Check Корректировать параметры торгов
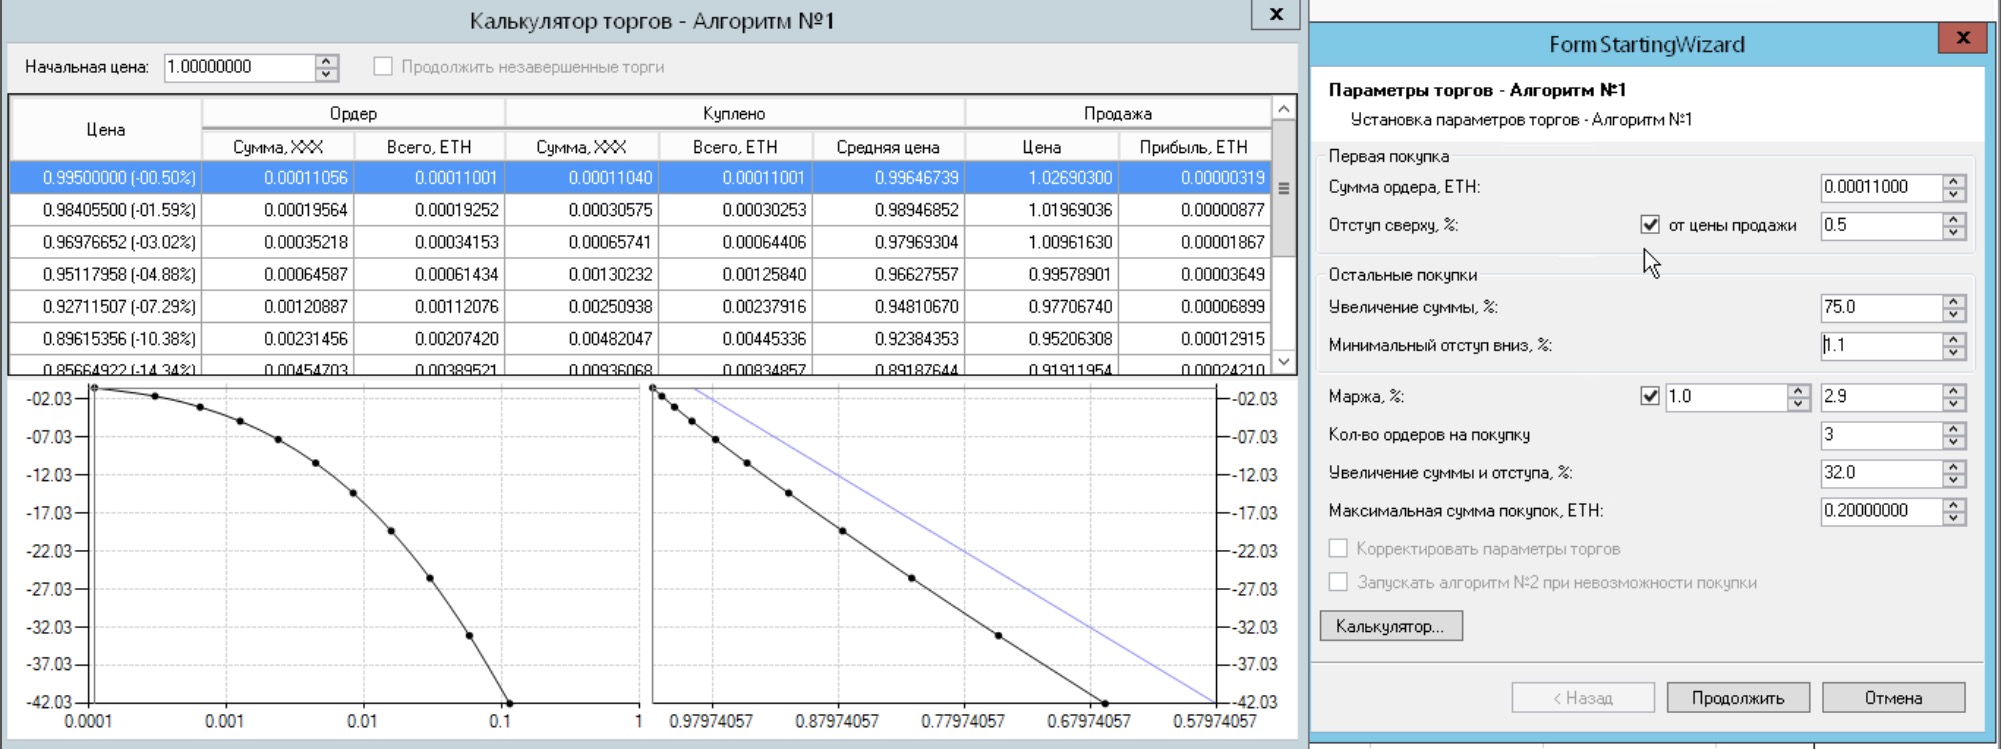This screenshot has width=2001, height=749. click(x=1338, y=549)
